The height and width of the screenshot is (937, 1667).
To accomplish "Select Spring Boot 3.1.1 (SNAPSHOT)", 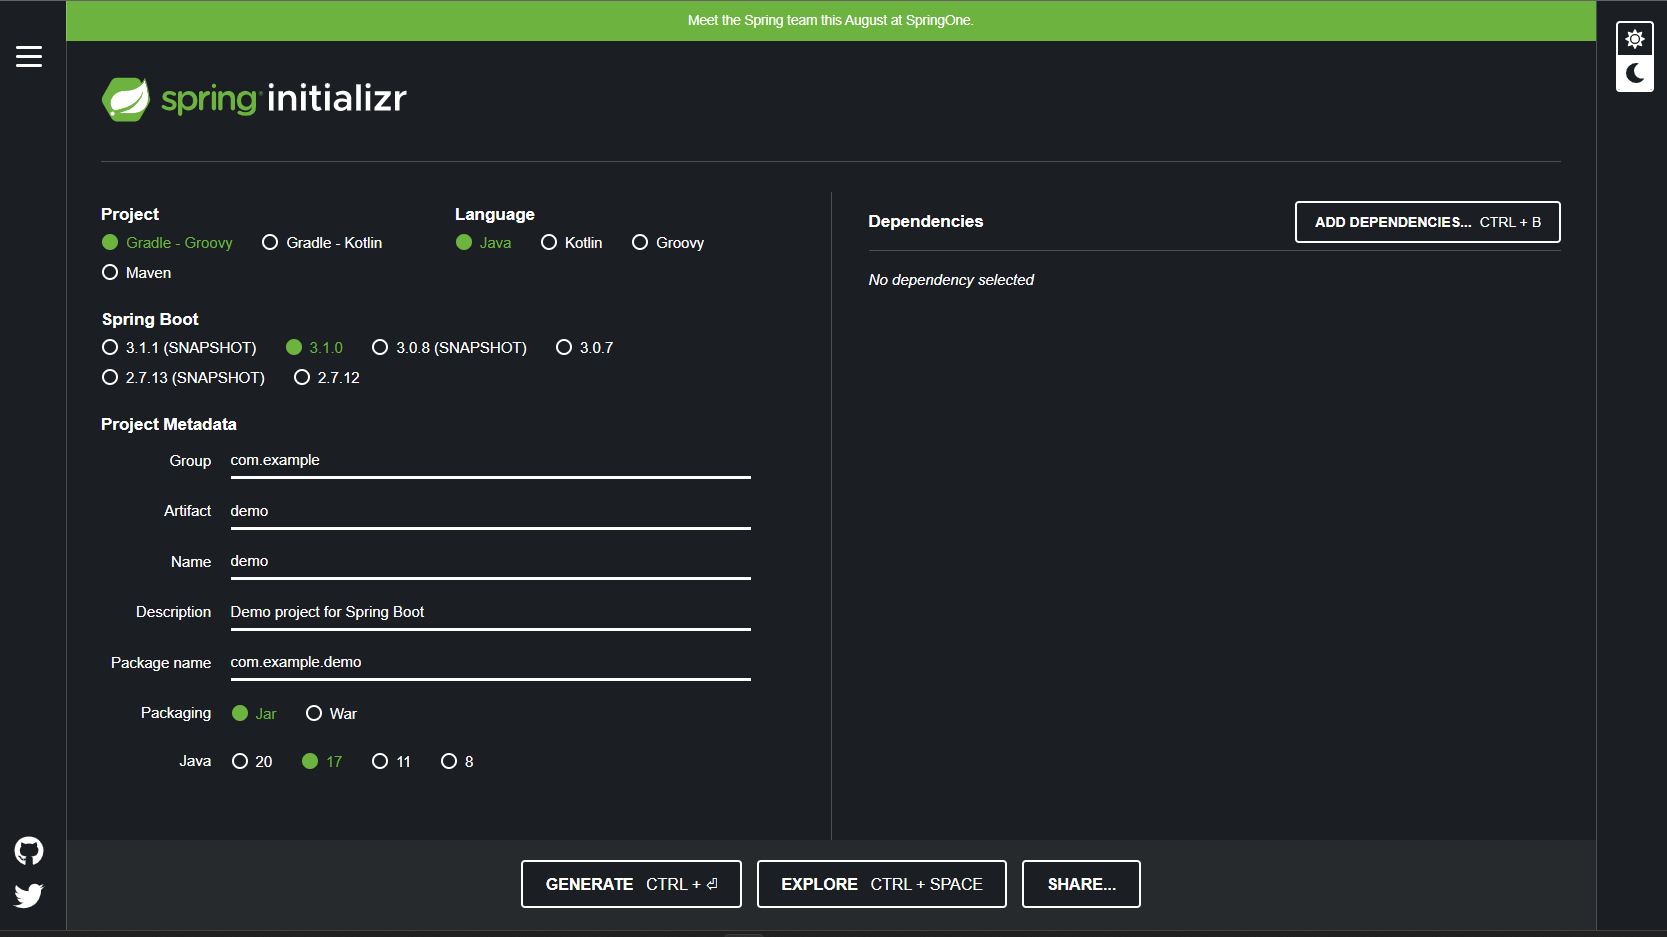I will 179,347.
